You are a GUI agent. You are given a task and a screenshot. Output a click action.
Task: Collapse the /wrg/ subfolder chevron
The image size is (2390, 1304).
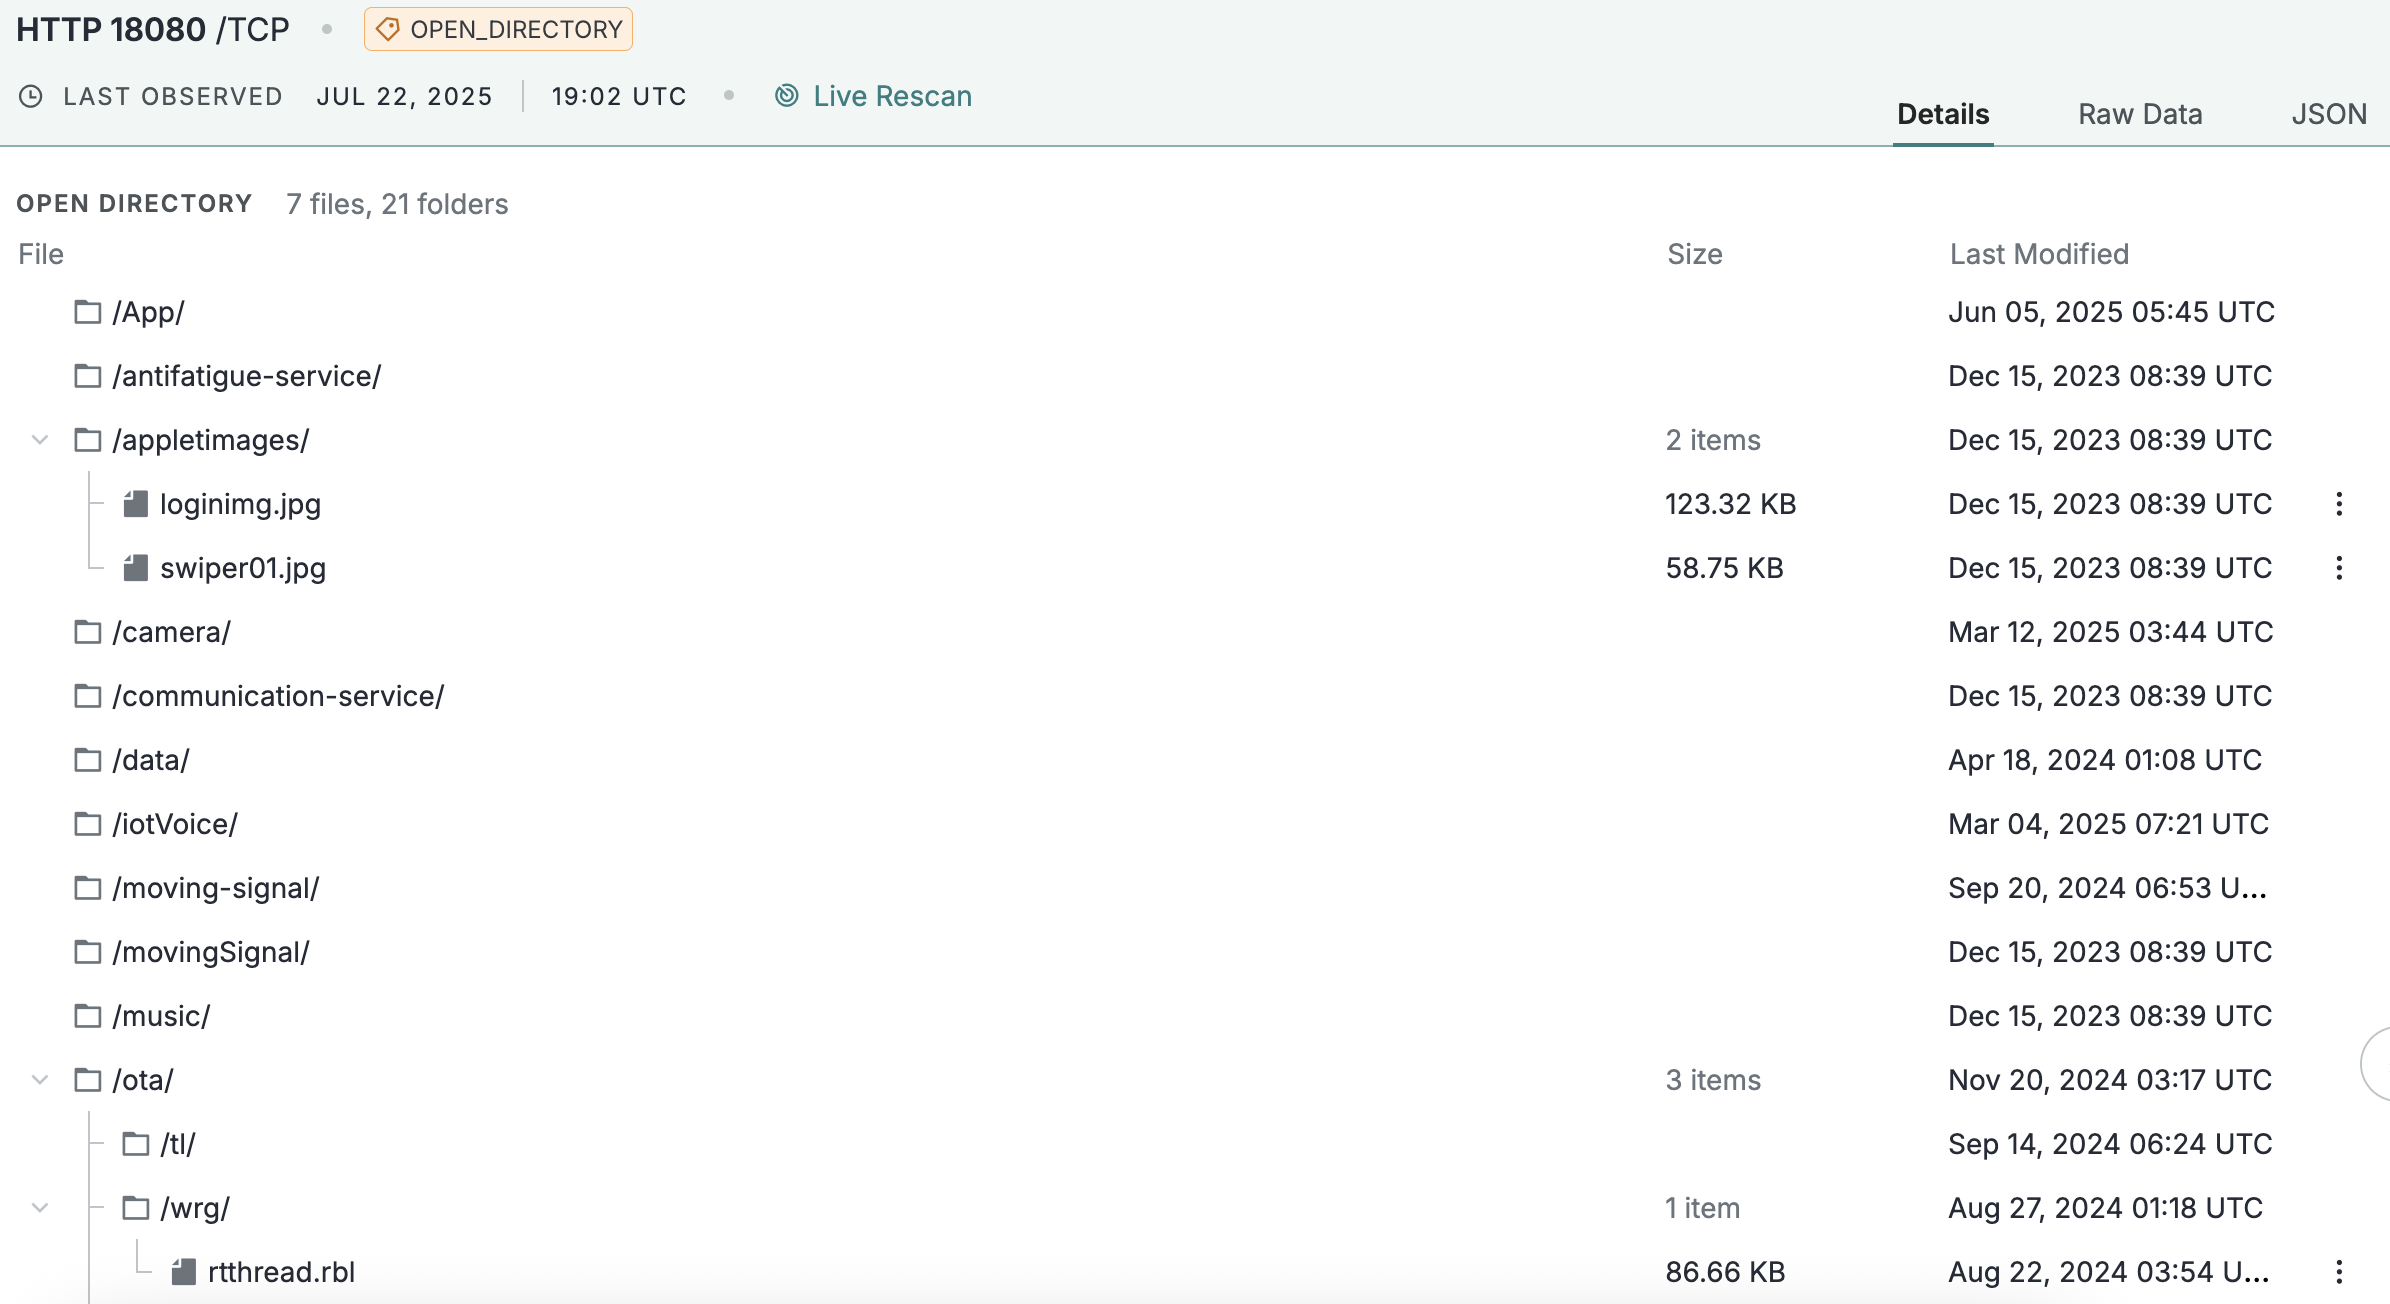(40, 1208)
